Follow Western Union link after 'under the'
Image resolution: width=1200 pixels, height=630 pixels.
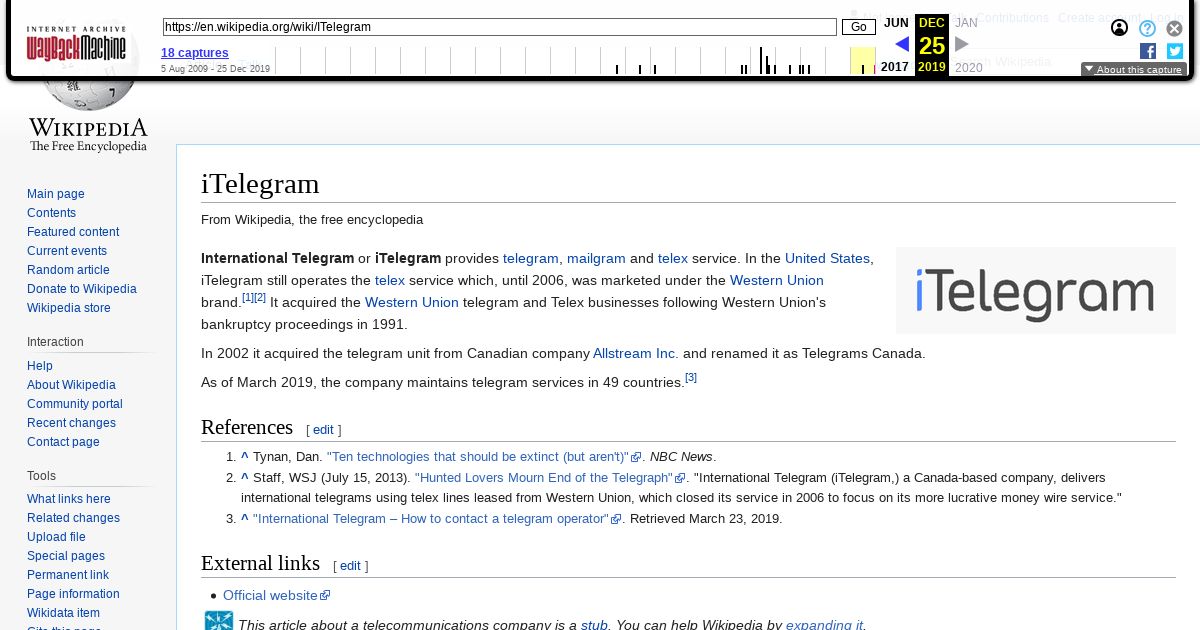click(x=777, y=280)
